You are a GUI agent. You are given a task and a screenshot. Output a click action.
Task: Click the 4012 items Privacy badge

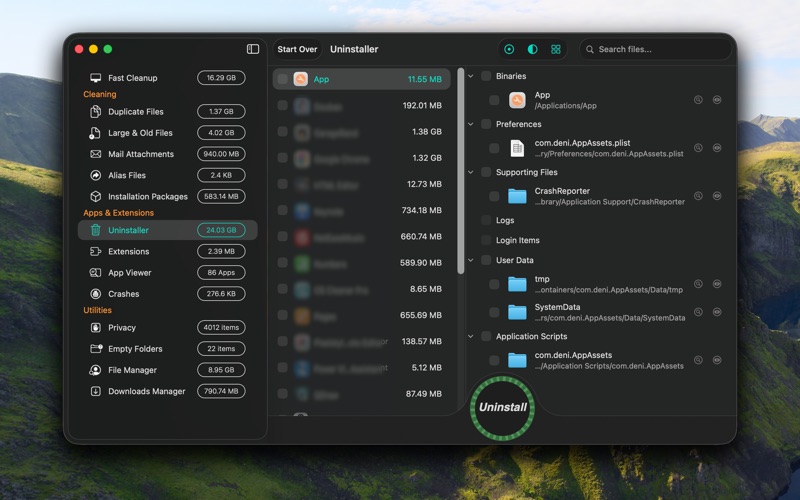pos(221,328)
